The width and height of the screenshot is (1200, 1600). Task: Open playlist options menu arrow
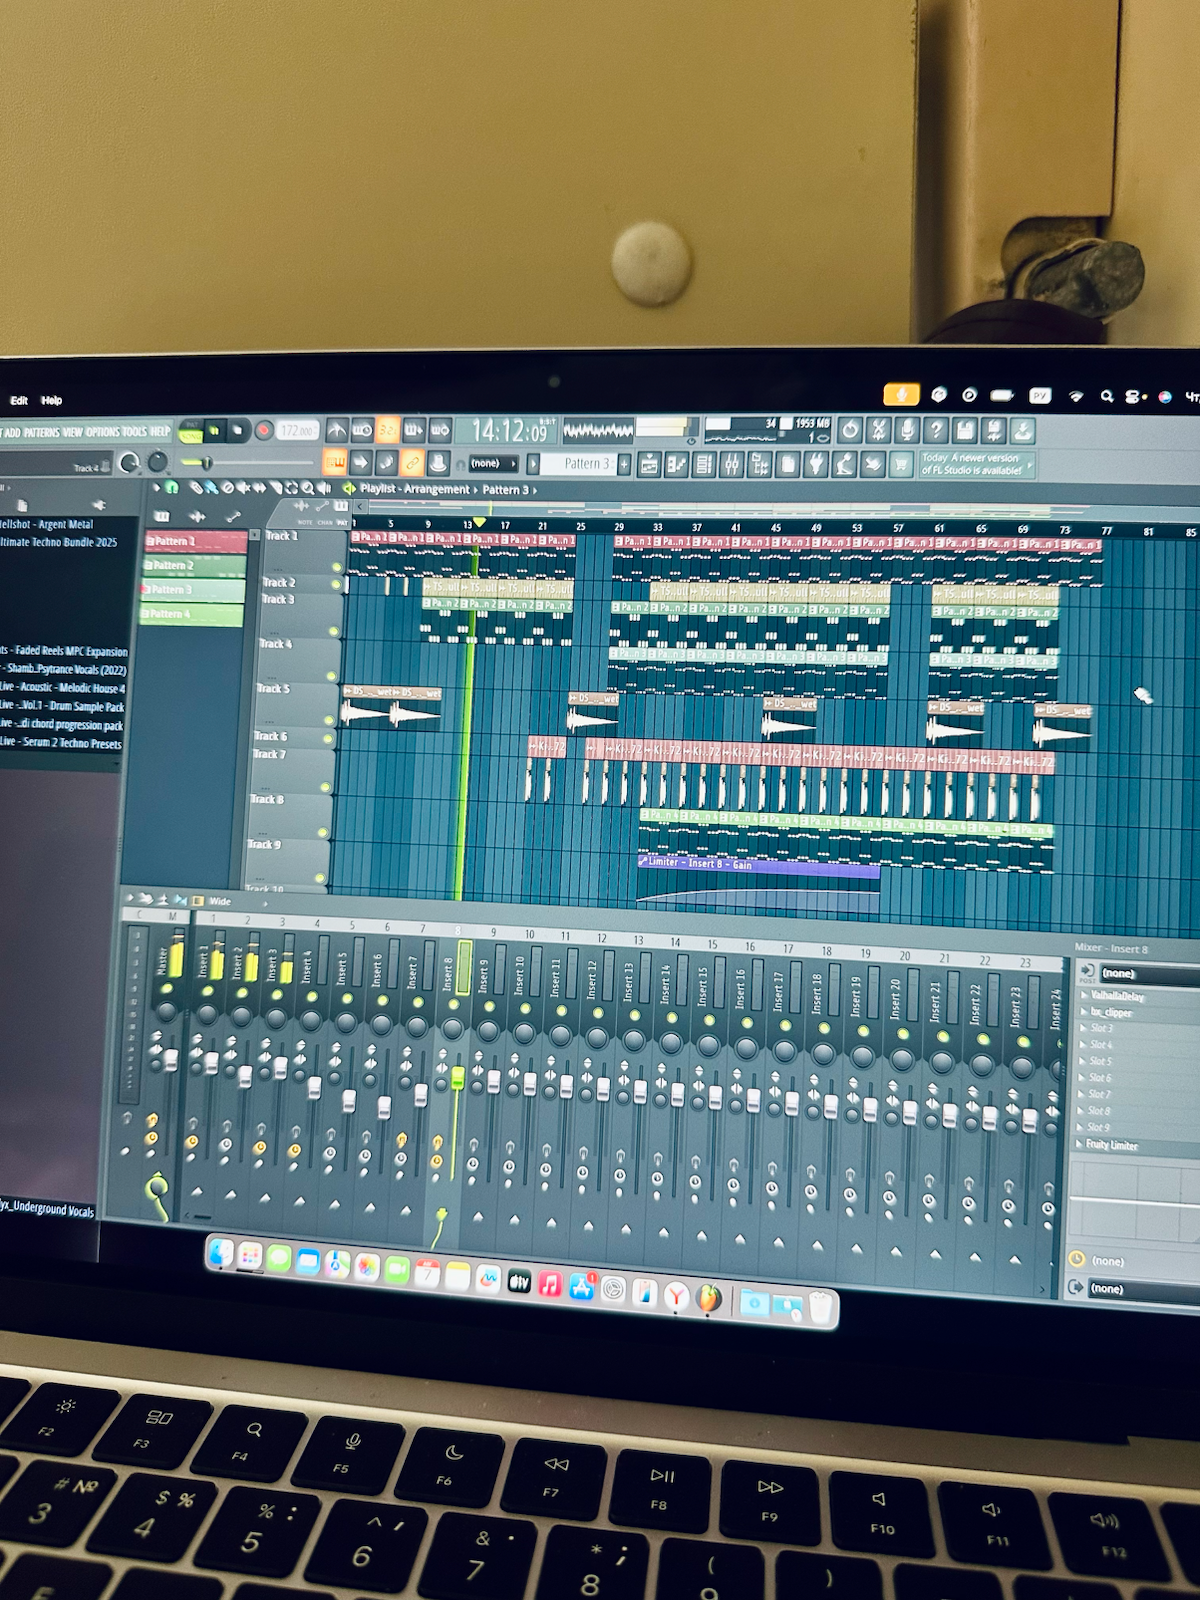[157, 488]
